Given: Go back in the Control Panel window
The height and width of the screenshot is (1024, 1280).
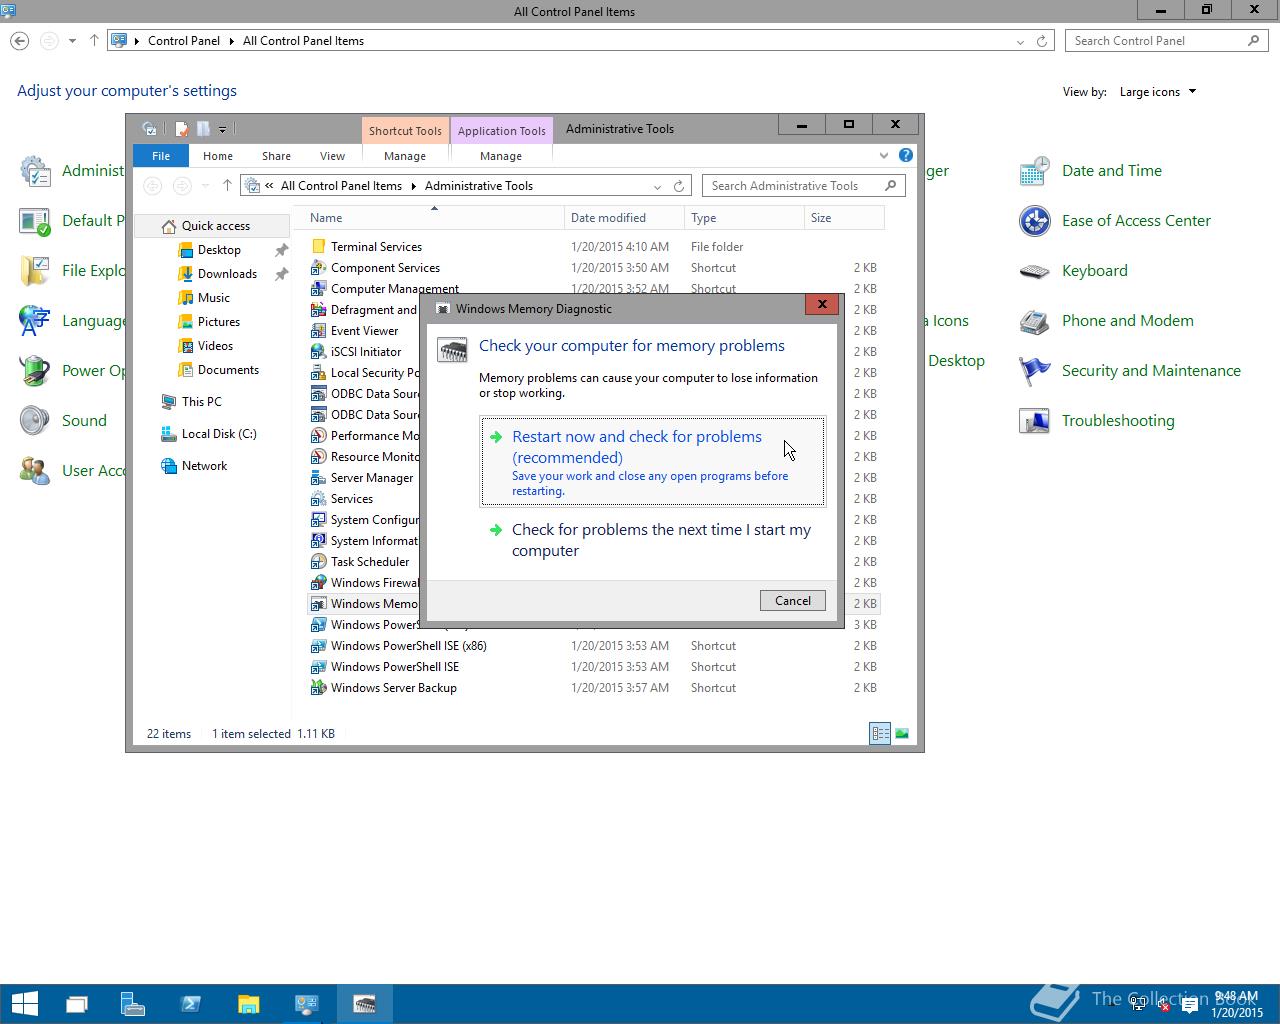Looking at the screenshot, I should tap(19, 41).
